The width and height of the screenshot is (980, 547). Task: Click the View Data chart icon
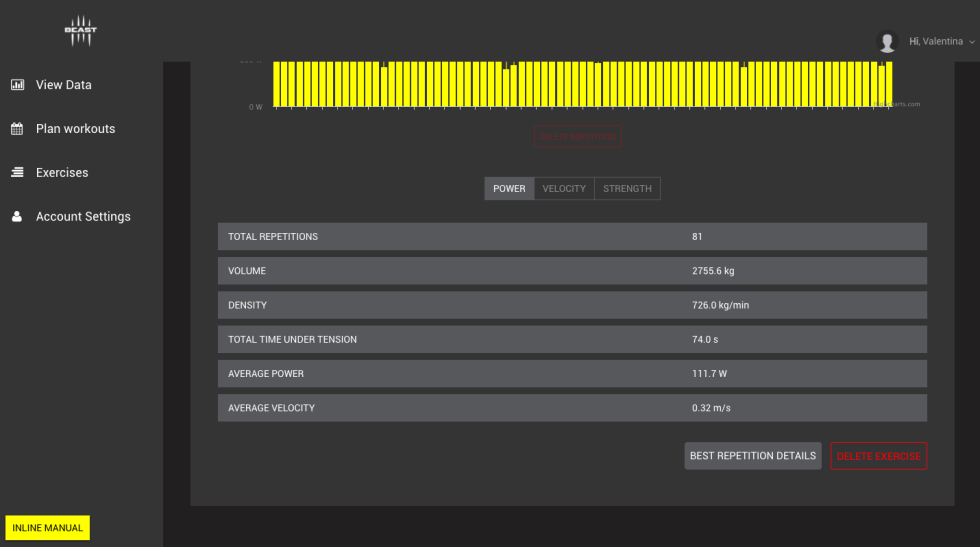pos(17,85)
